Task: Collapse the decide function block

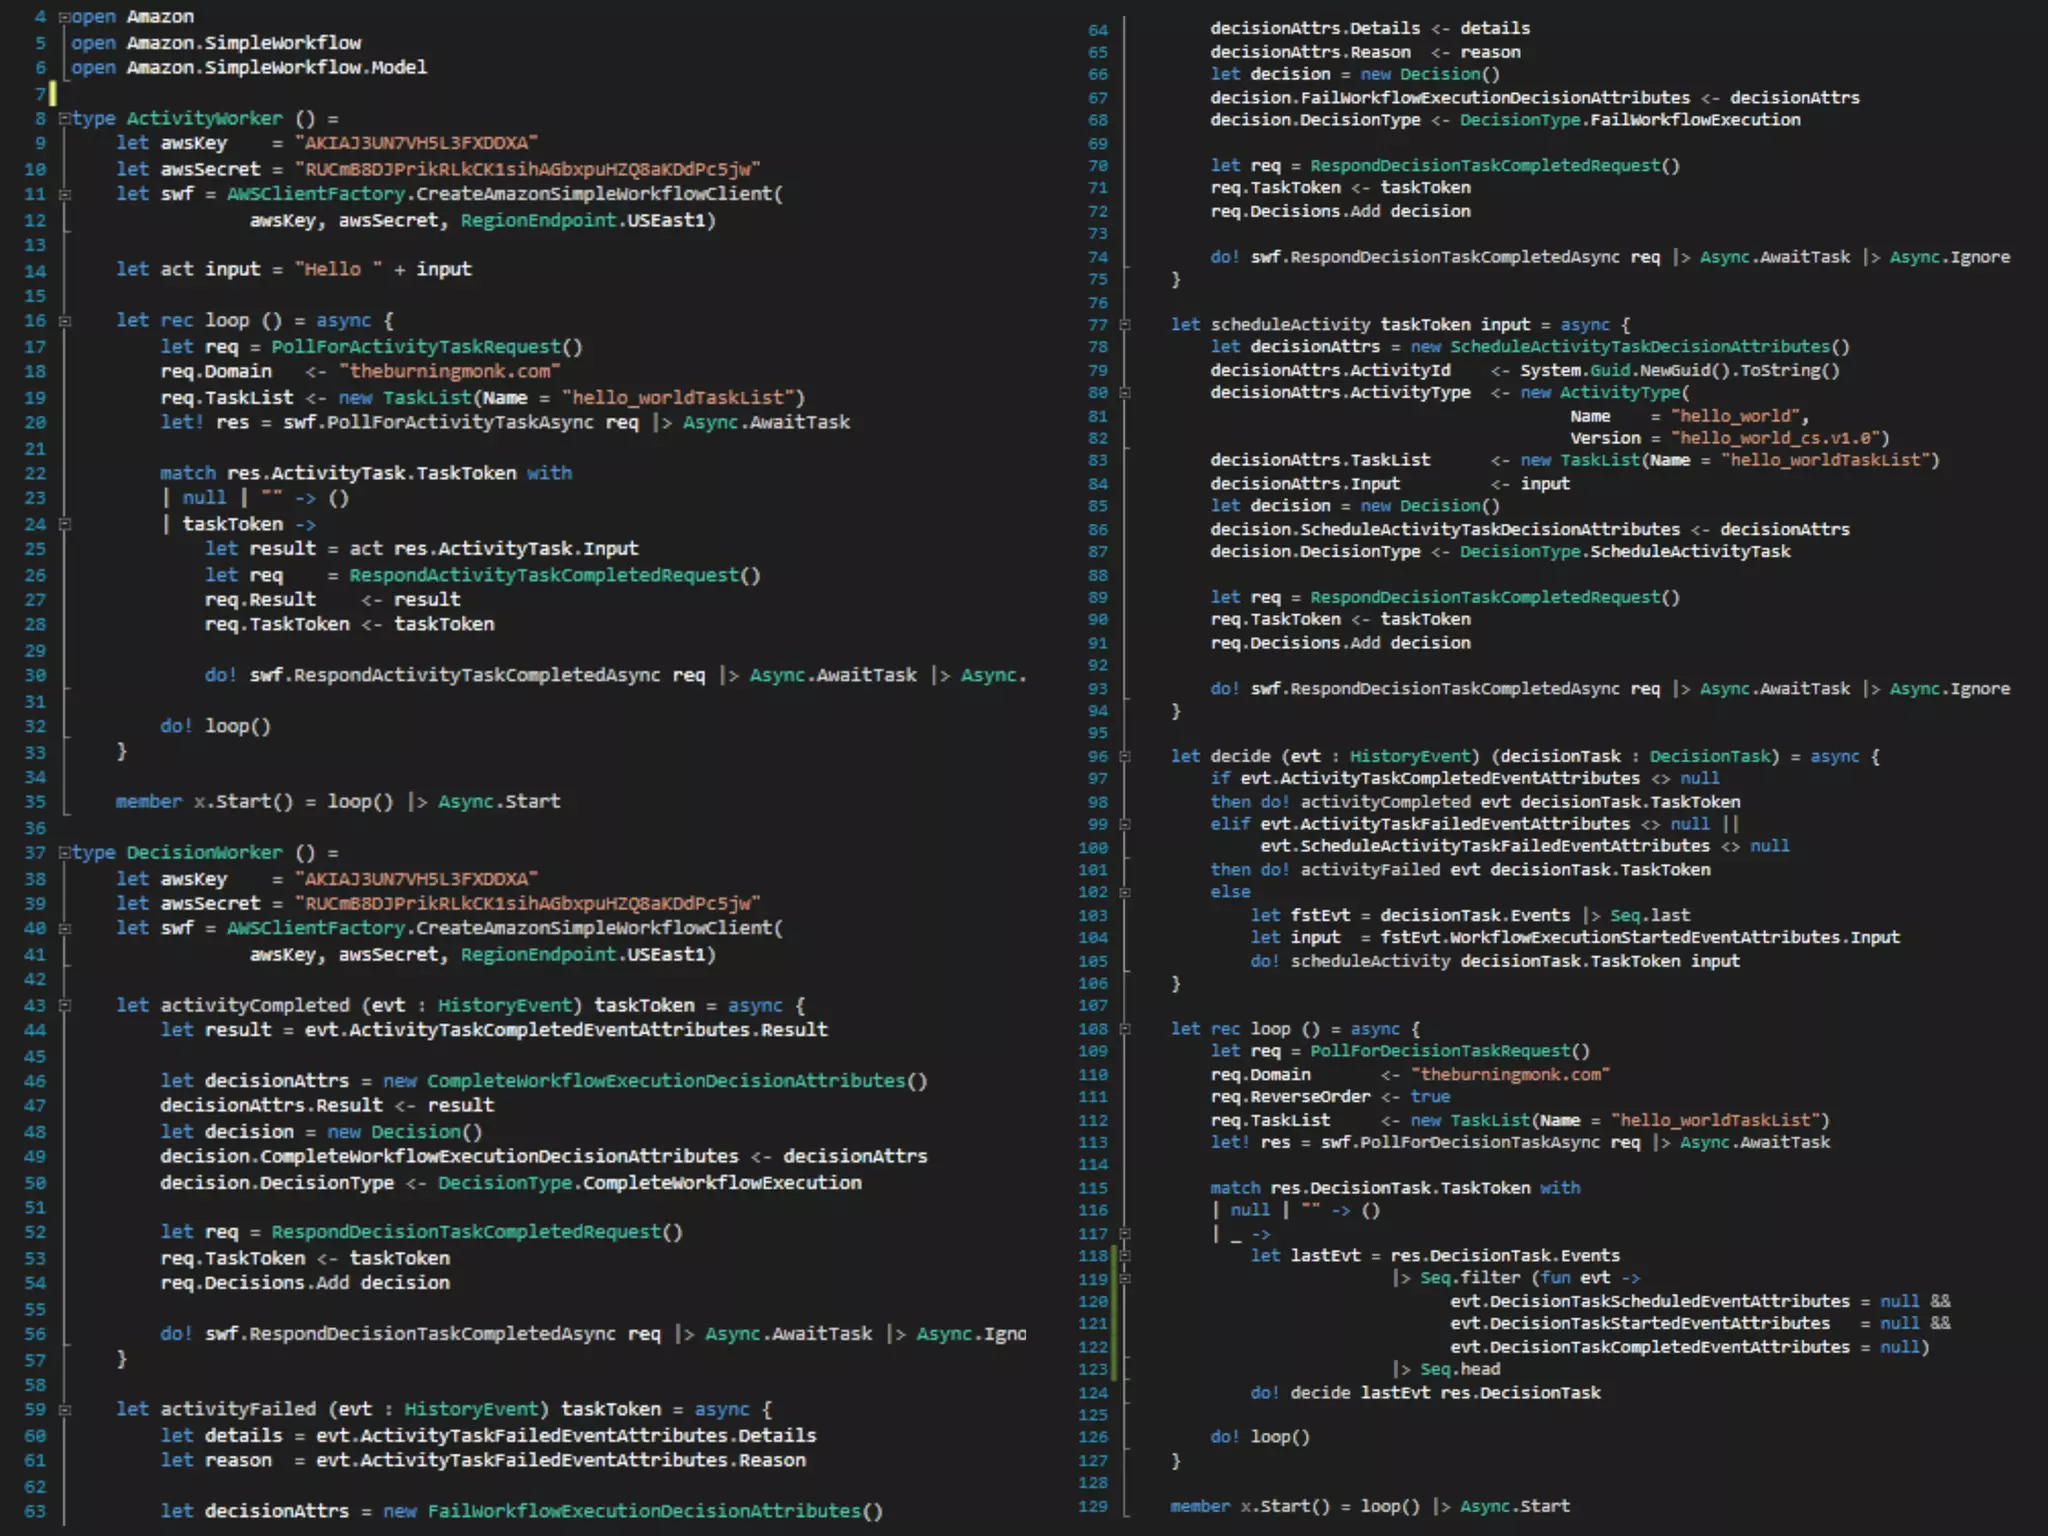Action: pos(1125,757)
